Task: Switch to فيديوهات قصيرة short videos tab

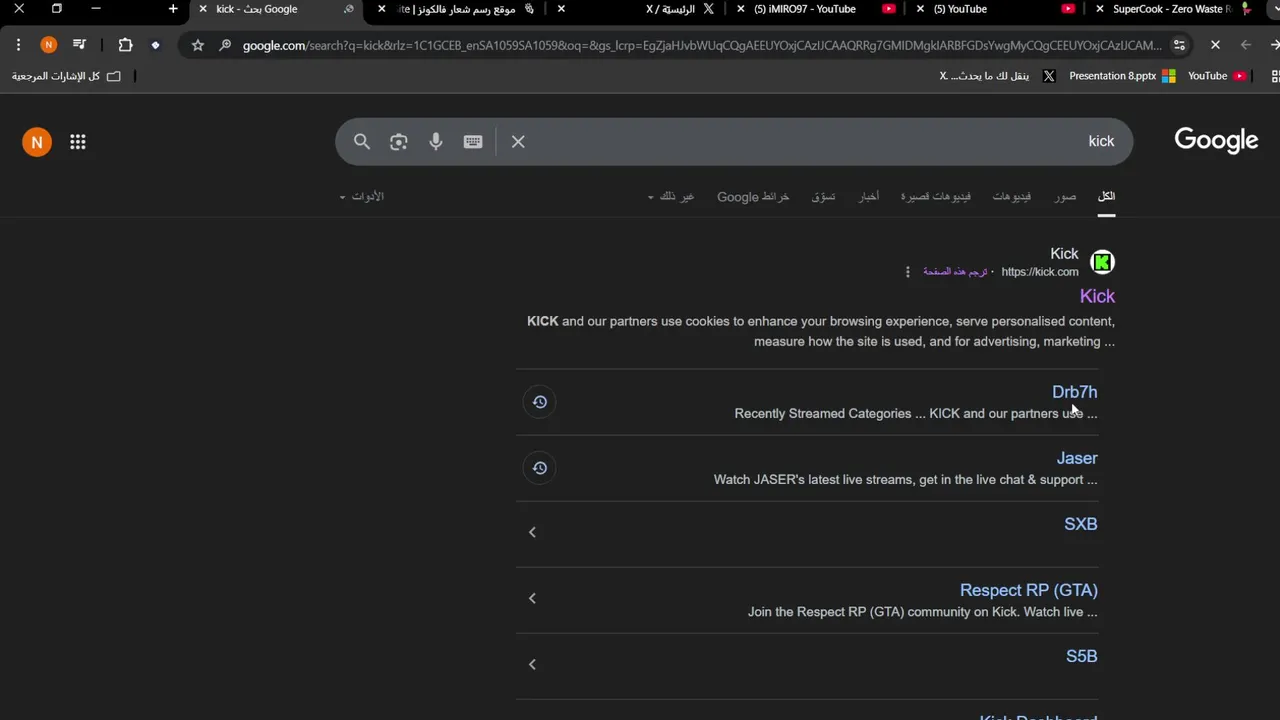Action: coord(936,197)
